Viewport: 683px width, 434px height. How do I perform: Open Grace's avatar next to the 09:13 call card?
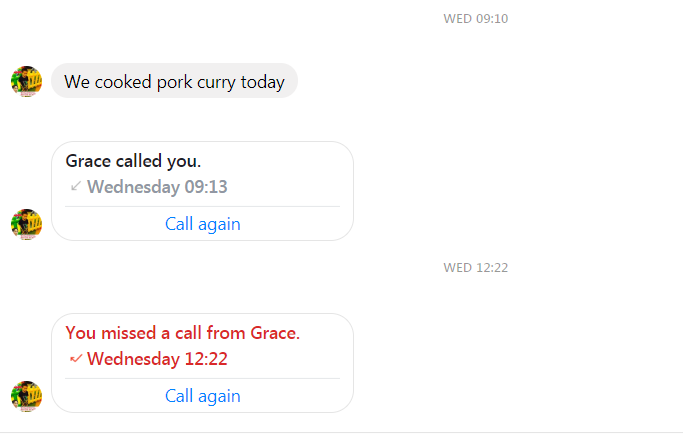pyautogui.click(x=27, y=224)
